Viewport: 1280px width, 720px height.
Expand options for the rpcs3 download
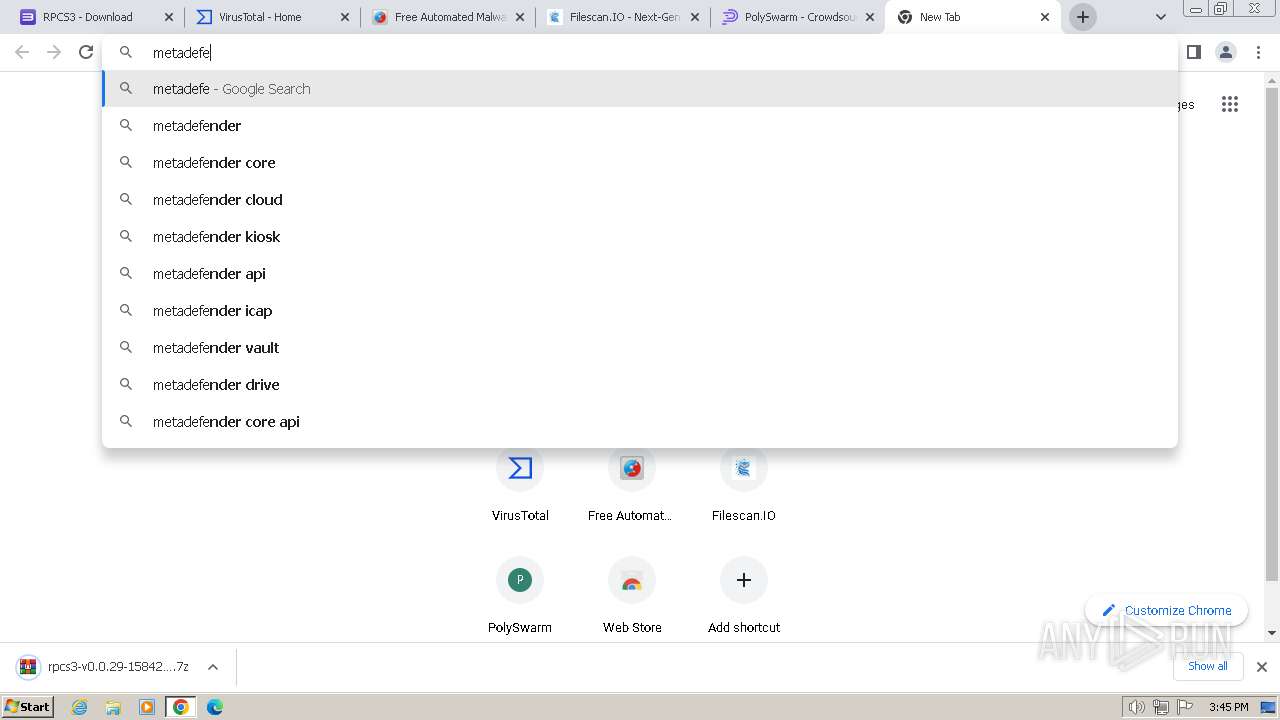coord(213,667)
